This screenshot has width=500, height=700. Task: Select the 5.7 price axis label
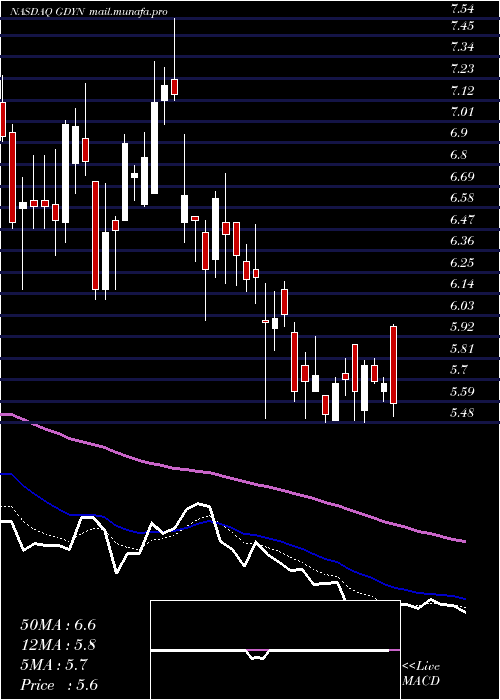(459, 370)
